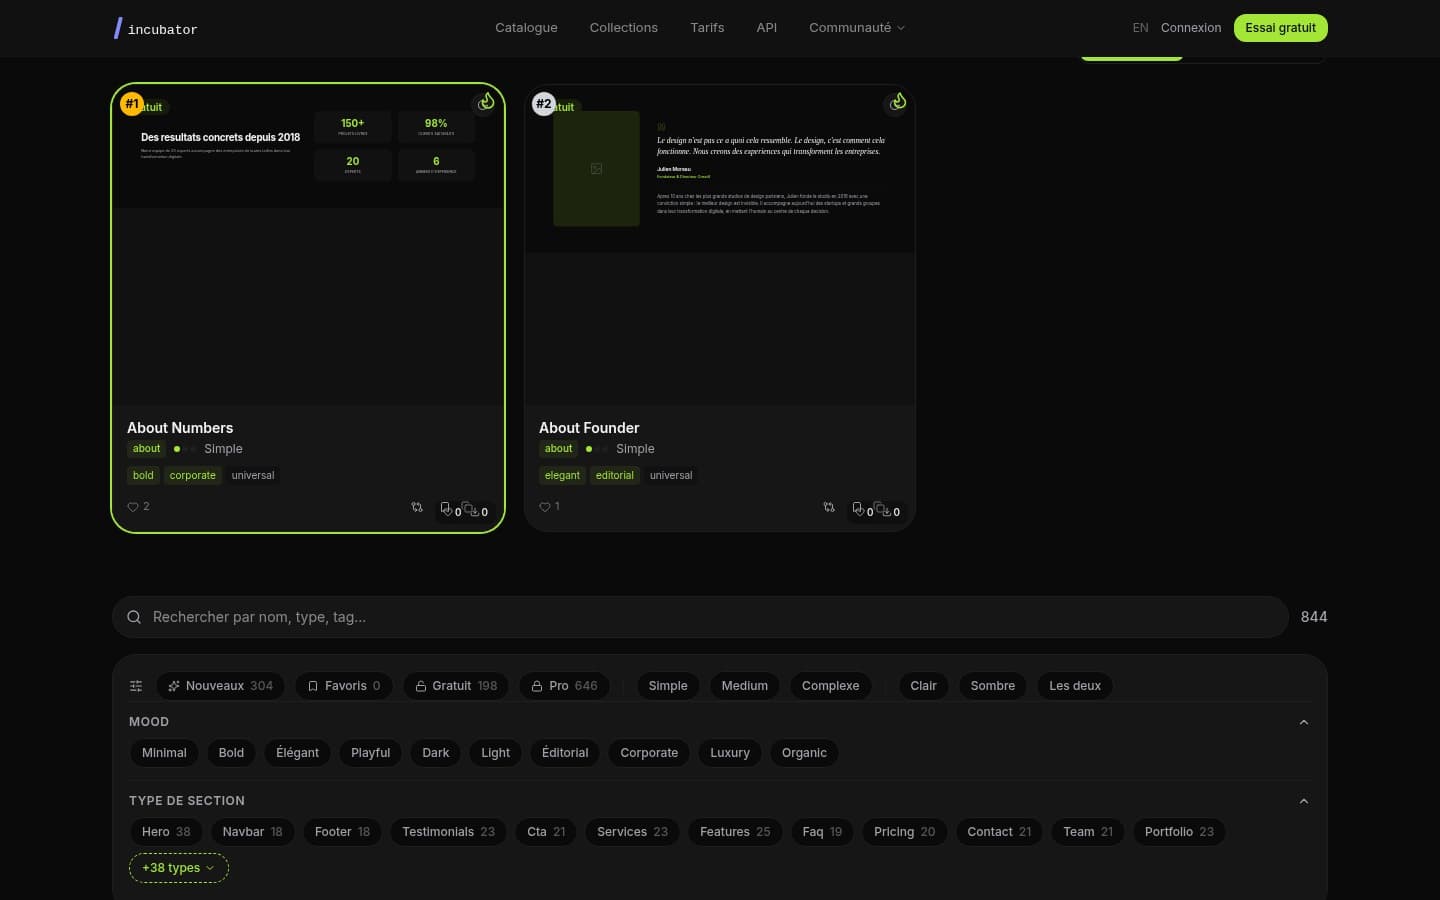This screenshot has width=1440, height=900.
Task: Click the swap arrows icon on About Founder
Action: (829, 508)
